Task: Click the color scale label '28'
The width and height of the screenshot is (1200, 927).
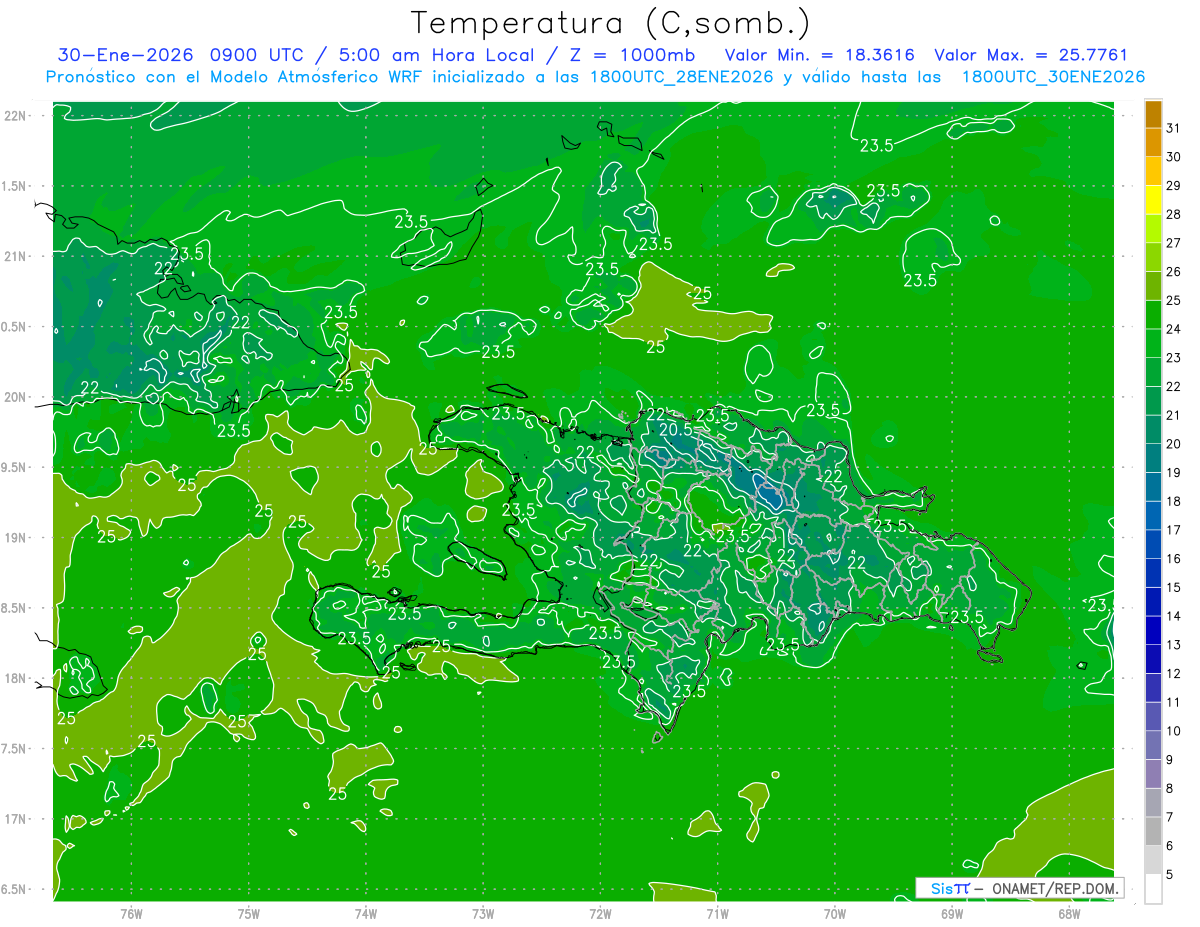Action: (x=1174, y=214)
